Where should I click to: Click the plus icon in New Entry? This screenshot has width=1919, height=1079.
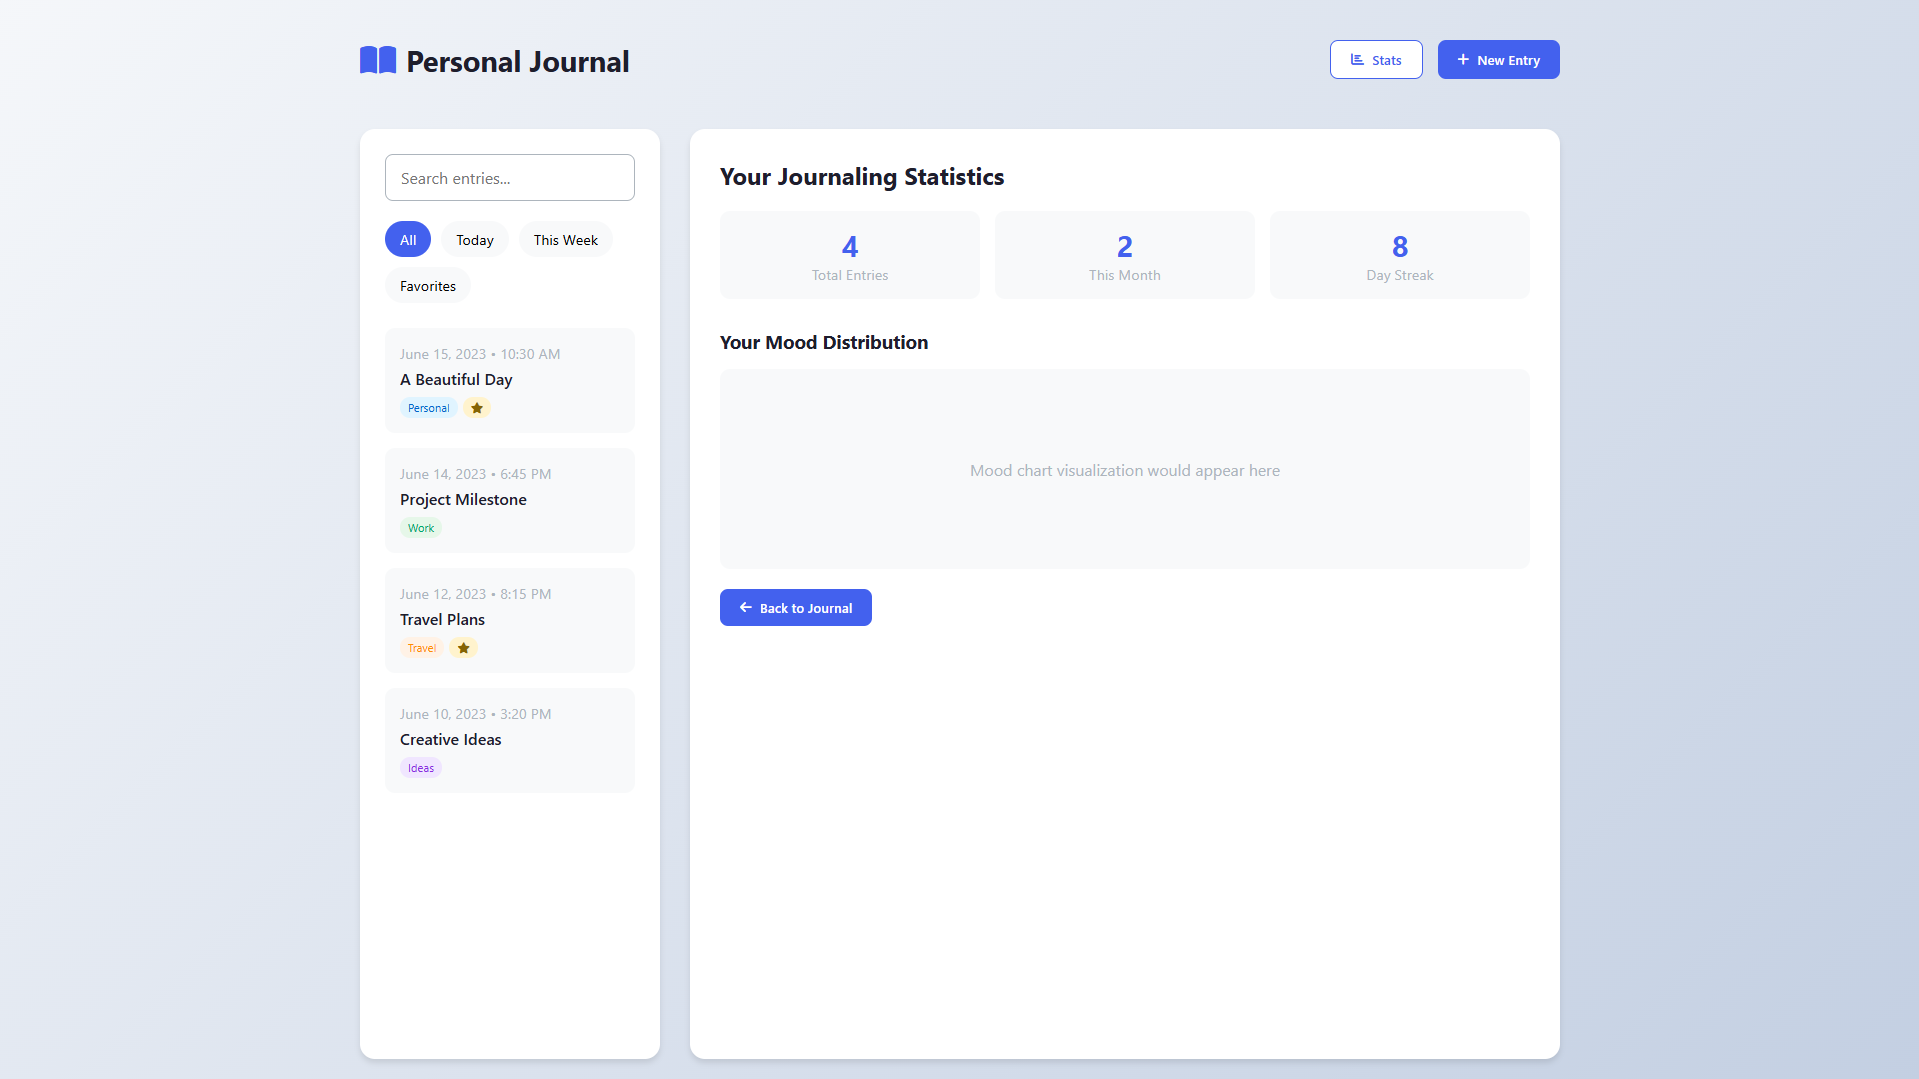(x=1463, y=60)
